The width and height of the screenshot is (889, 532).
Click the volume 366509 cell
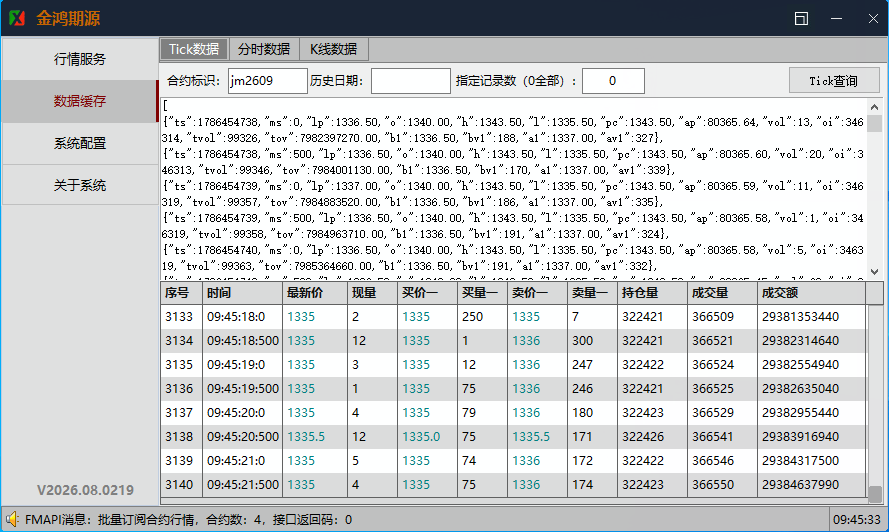(722, 316)
